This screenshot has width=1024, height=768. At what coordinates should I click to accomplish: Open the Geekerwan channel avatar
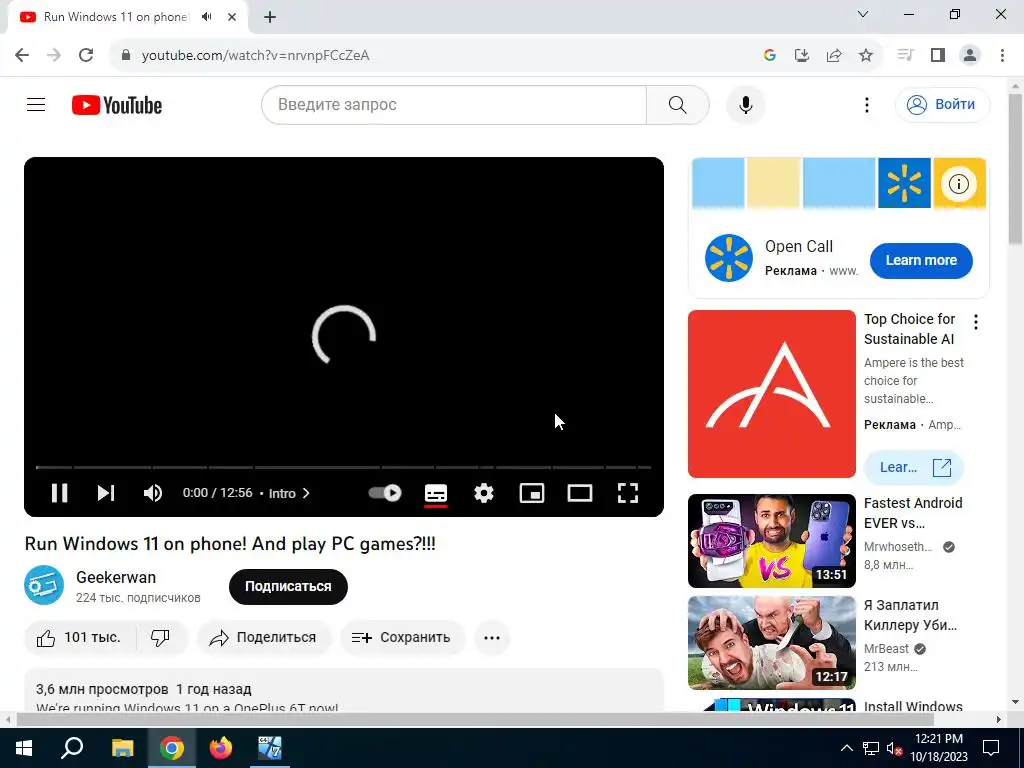point(44,585)
